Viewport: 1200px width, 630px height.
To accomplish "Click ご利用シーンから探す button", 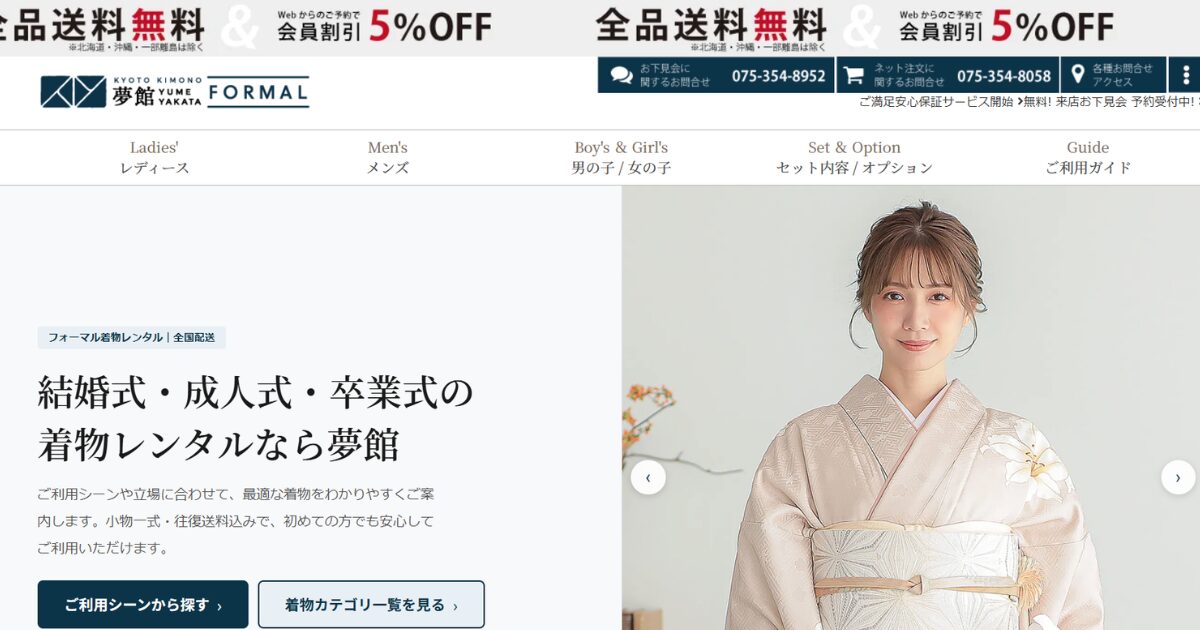I will pos(143,604).
